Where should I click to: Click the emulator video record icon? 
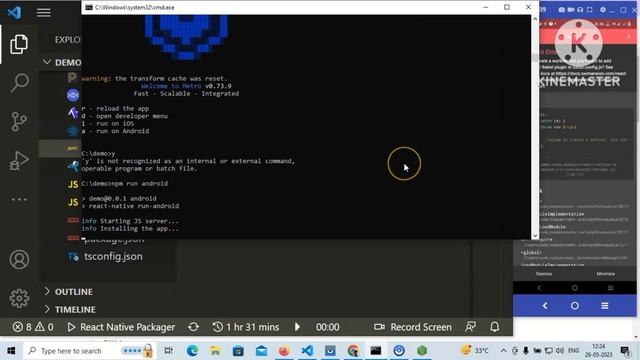[571, 9]
